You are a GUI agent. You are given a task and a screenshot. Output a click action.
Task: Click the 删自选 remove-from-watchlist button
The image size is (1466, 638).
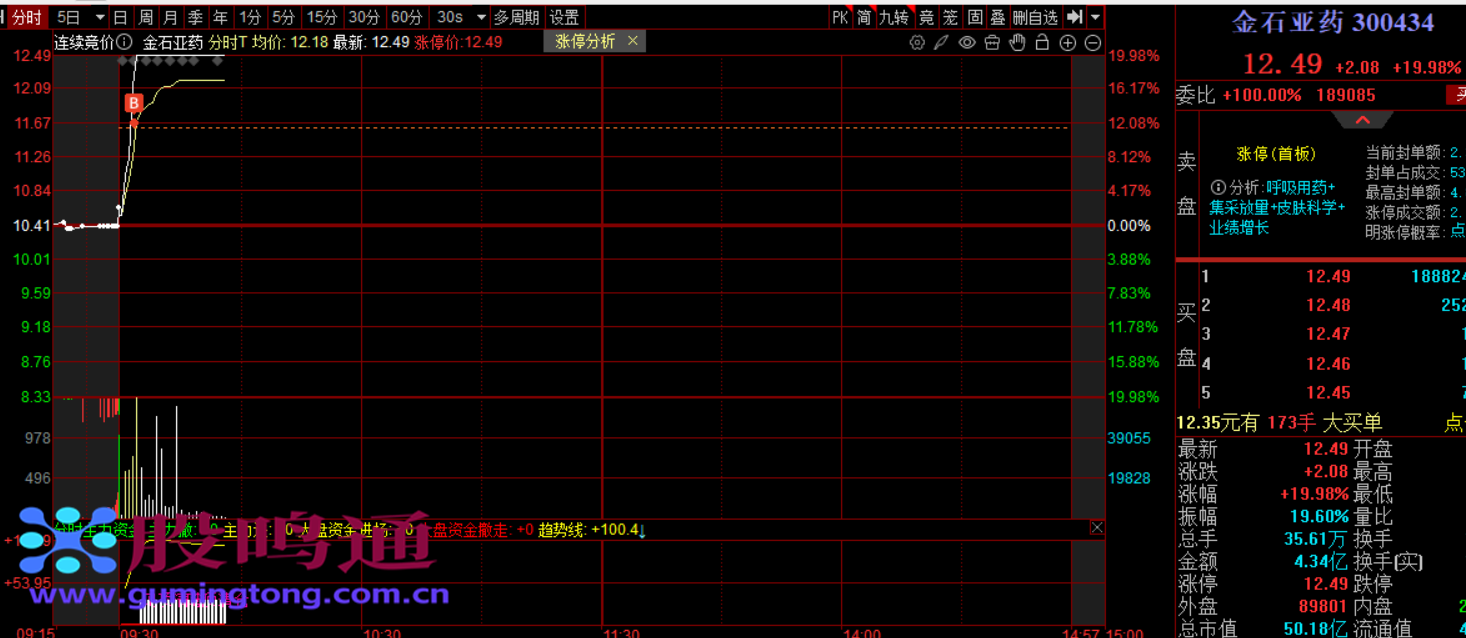coord(1035,17)
